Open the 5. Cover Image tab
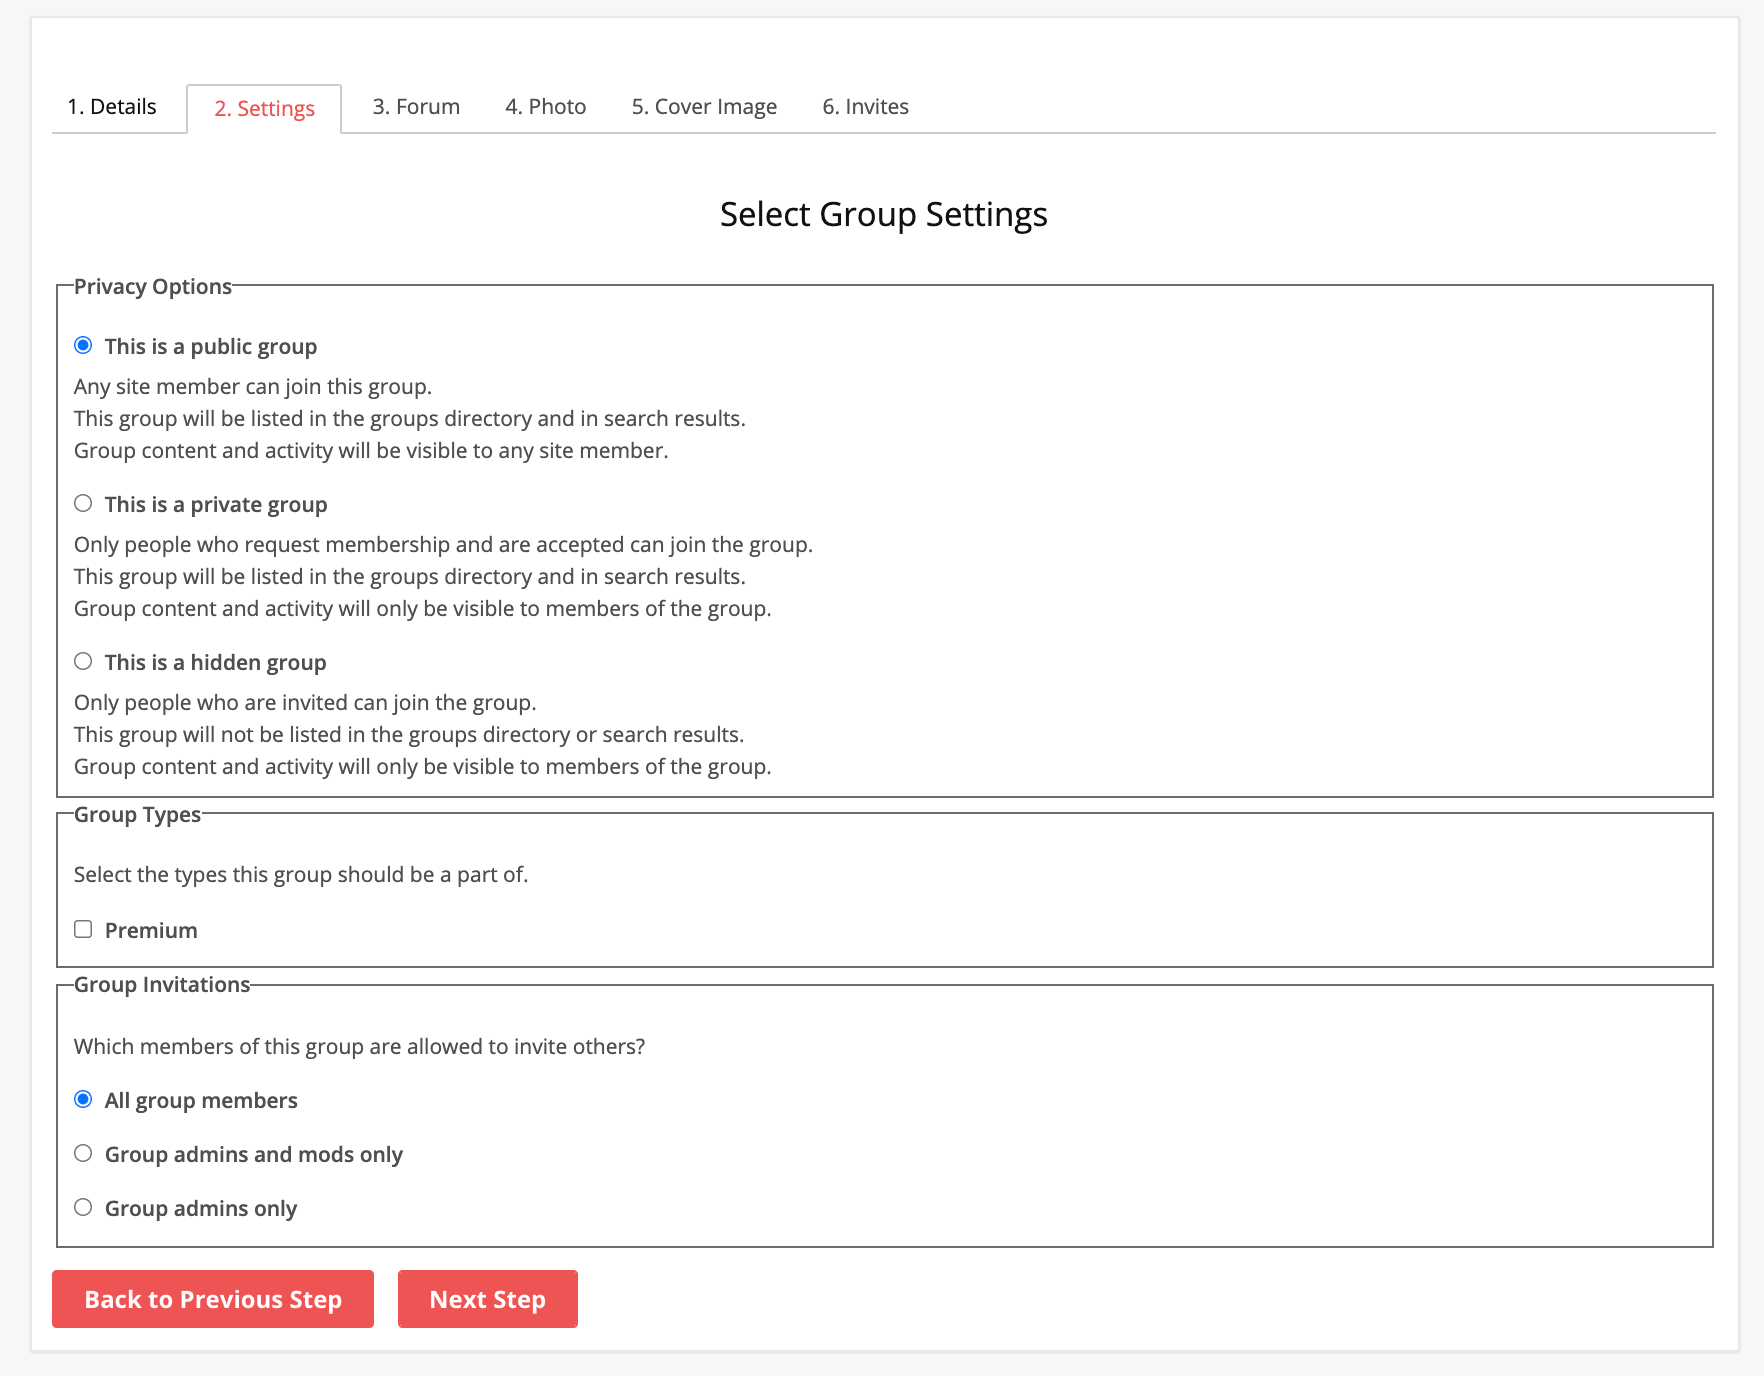 click(704, 107)
